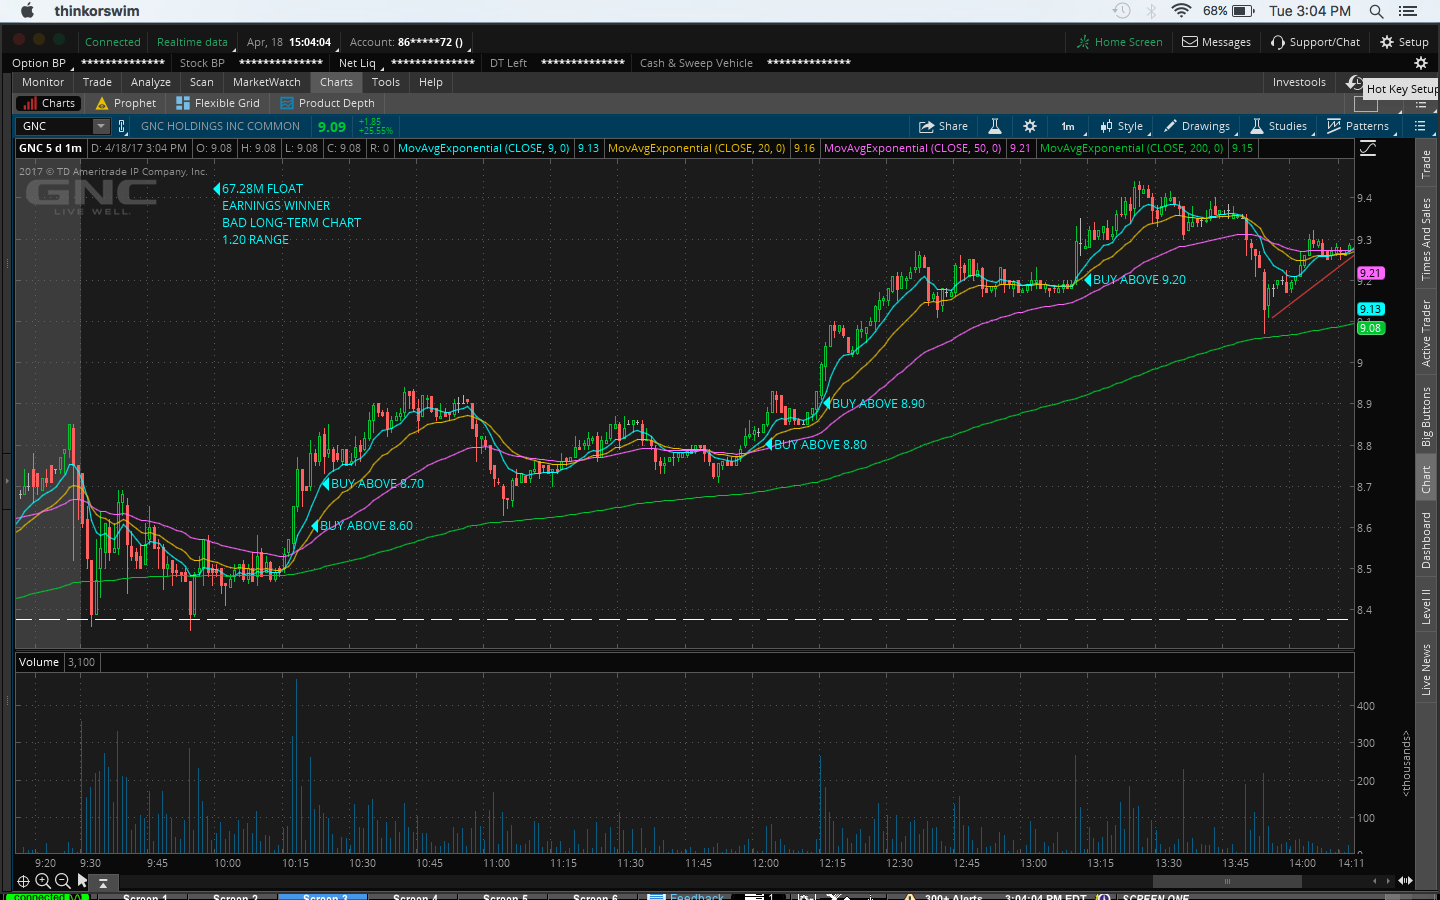Click the zoom in magnifier icon

[x=43, y=881]
